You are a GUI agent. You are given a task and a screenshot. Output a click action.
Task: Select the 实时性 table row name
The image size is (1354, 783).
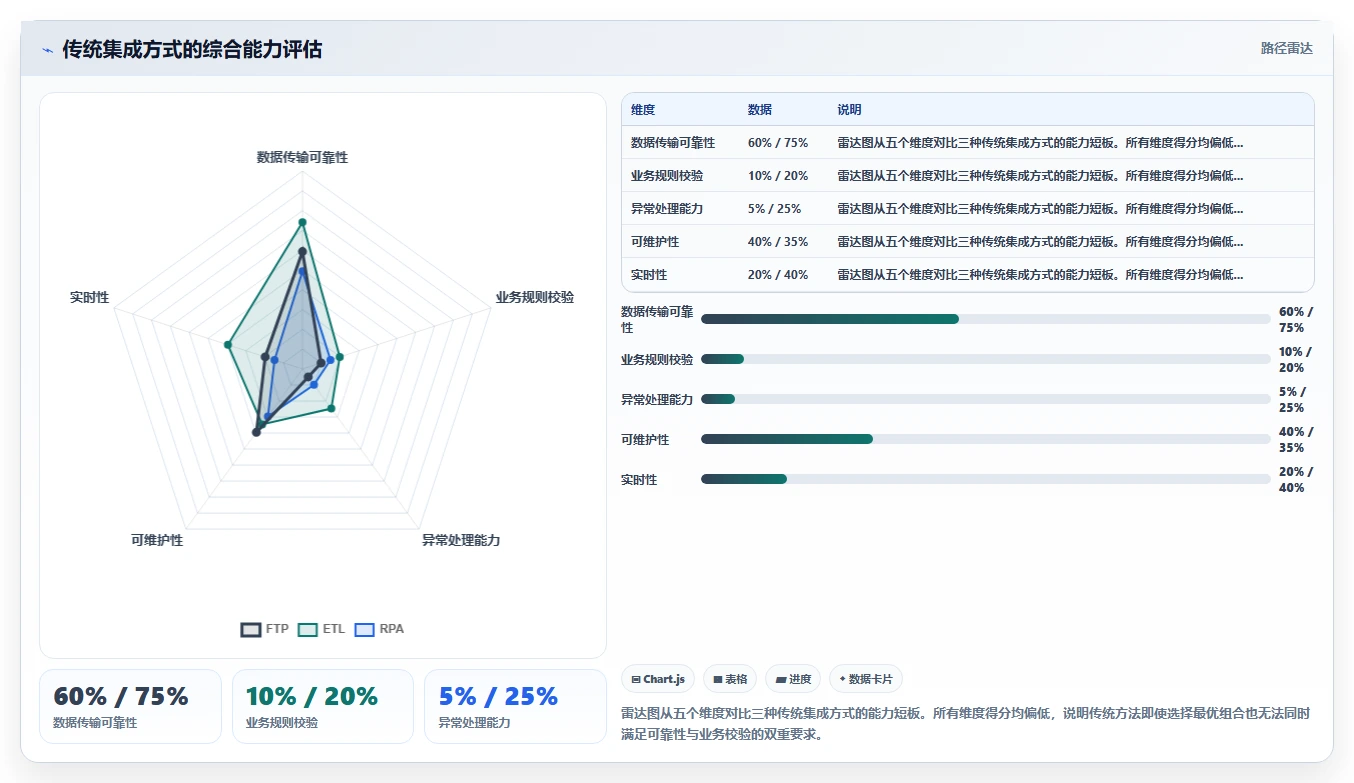click(649, 275)
